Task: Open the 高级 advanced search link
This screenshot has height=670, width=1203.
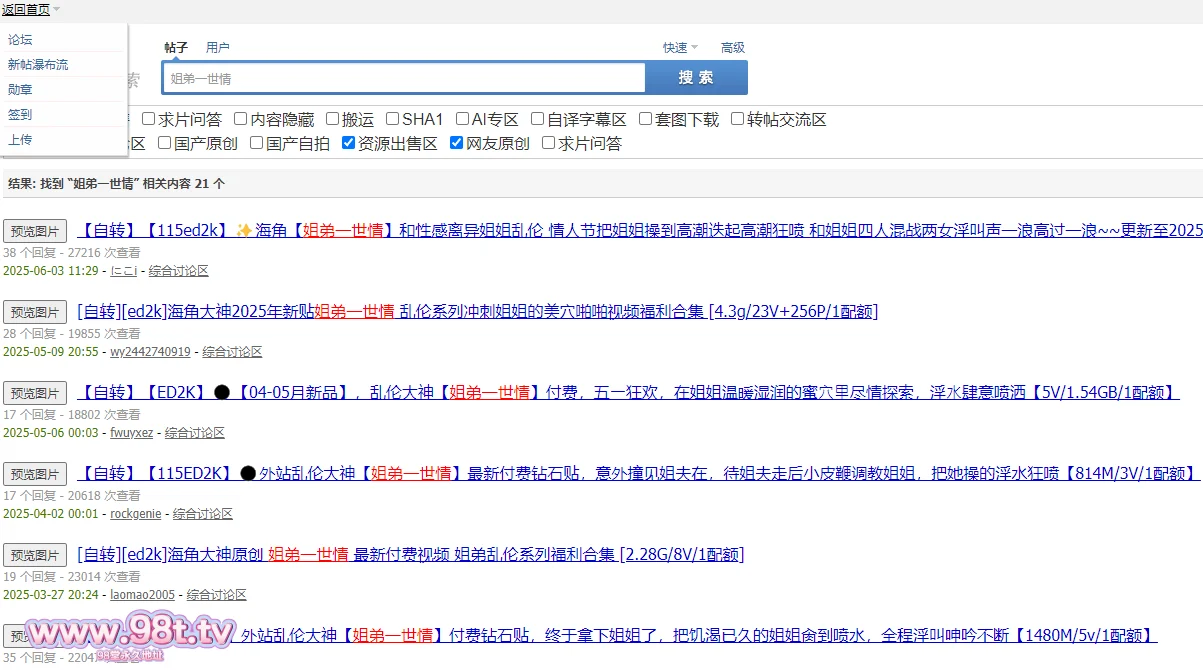Action: [x=733, y=47]
